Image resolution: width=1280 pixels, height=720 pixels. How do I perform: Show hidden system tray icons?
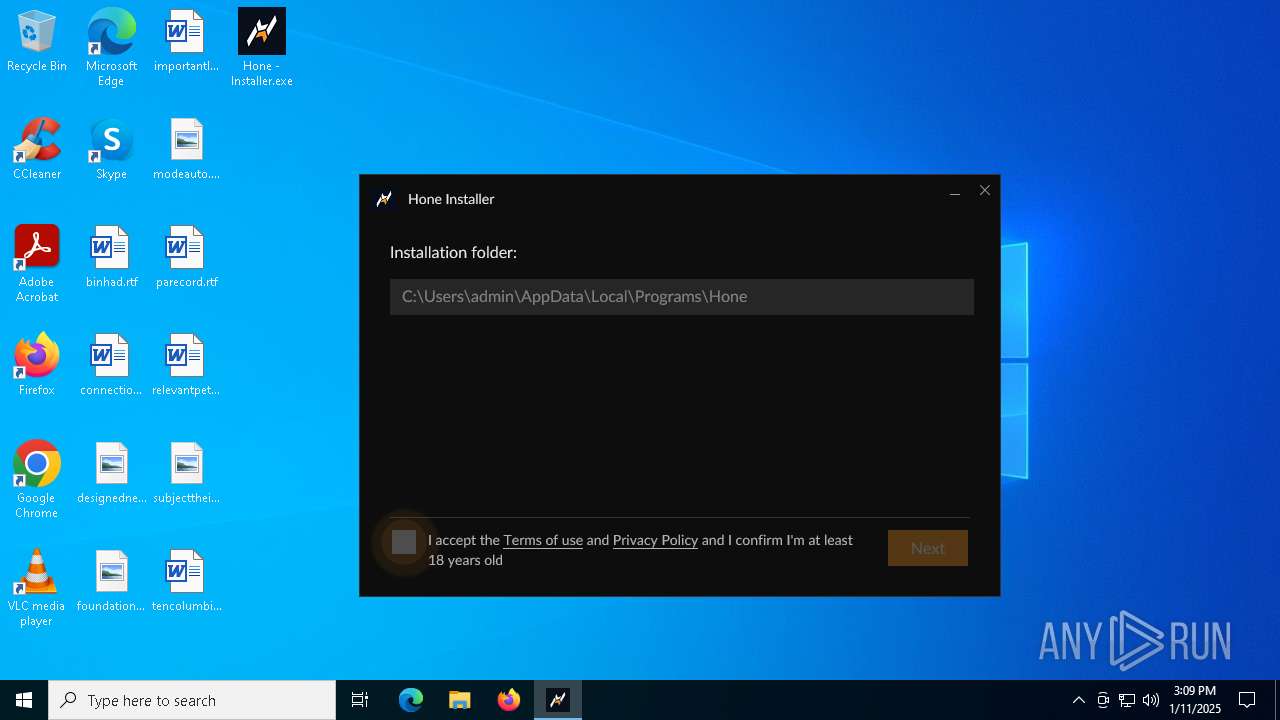[1078, 700]
